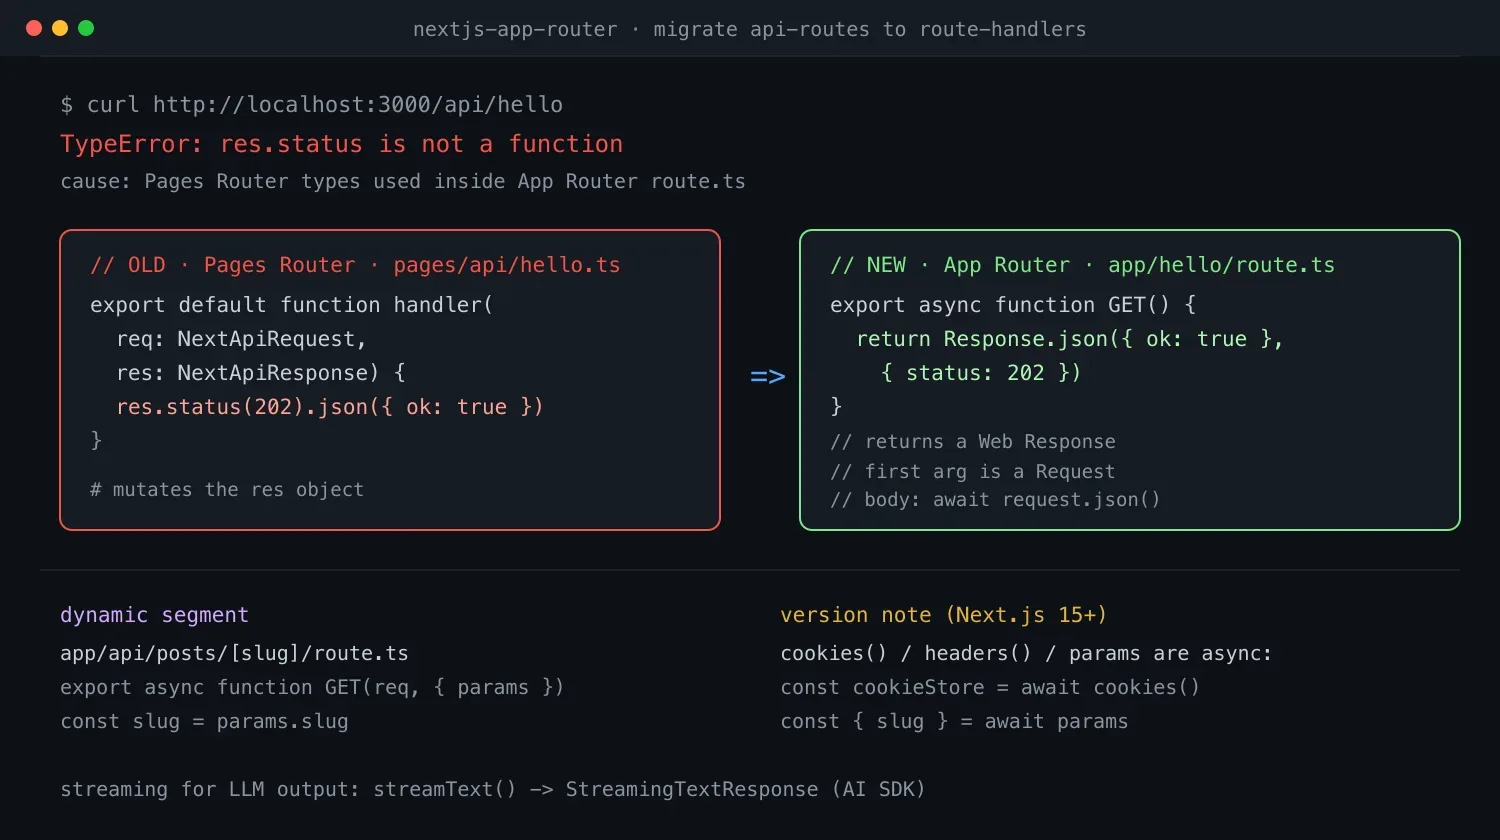Click '// returns a Web Response' comment
Screen dimensions: 1500x840
click(x=973, y=442)
